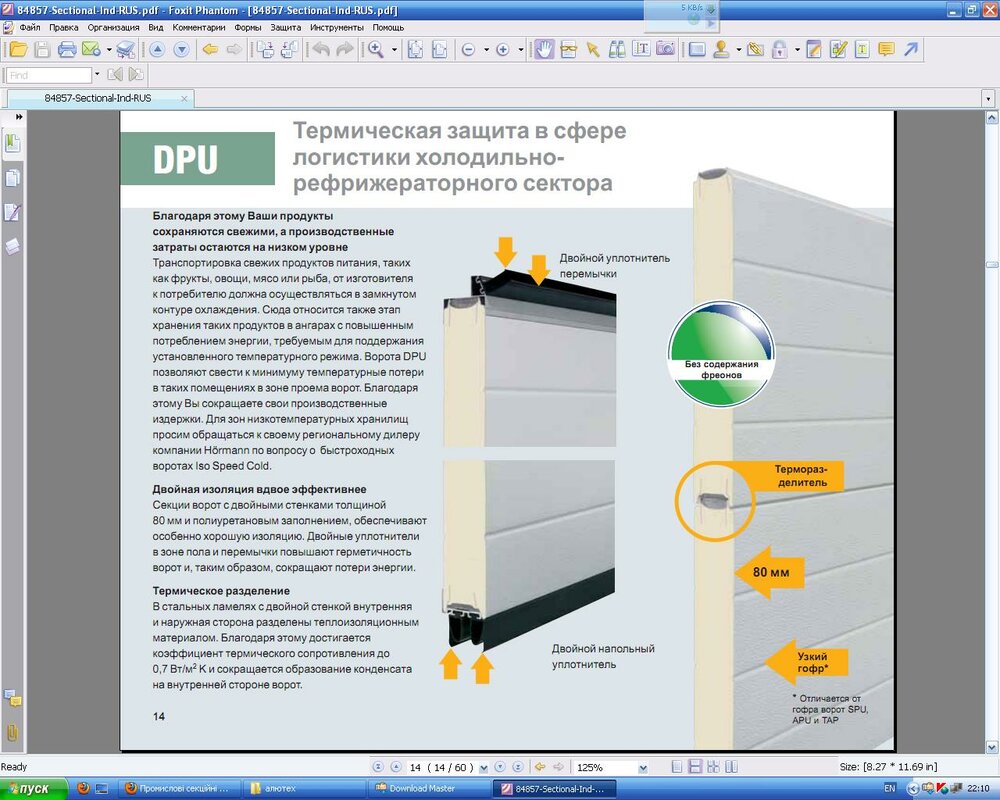Open the Pages panel in left sidebar
The width and height of the screenshot is (1000, 800).
(x=12, y=177)
